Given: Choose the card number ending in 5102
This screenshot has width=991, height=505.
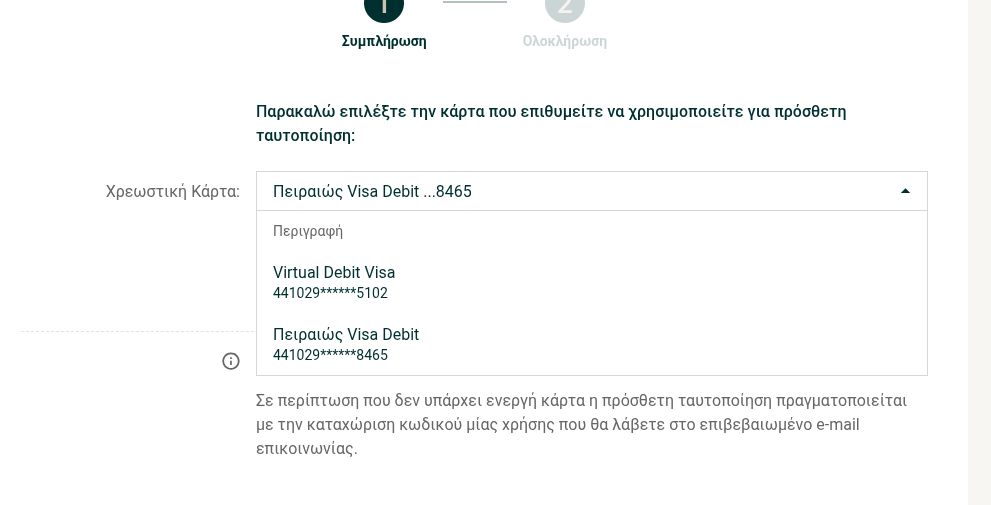Looking at the screenshot, I should tap(330, 293).
